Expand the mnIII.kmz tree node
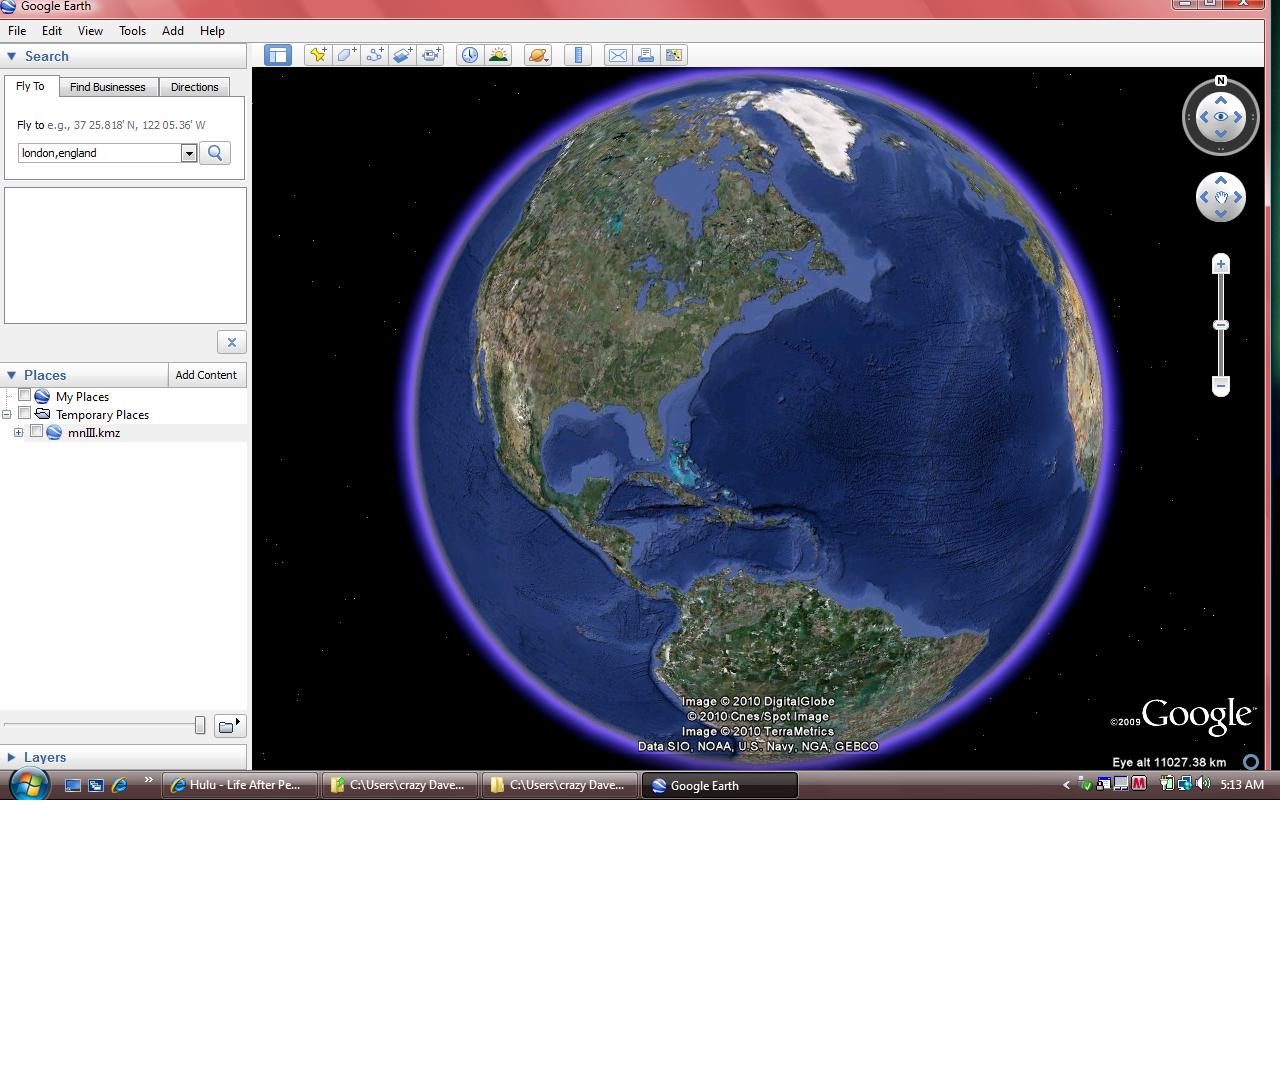The height and width of the screenshot is (1069, 1280). tap(18, 432)
